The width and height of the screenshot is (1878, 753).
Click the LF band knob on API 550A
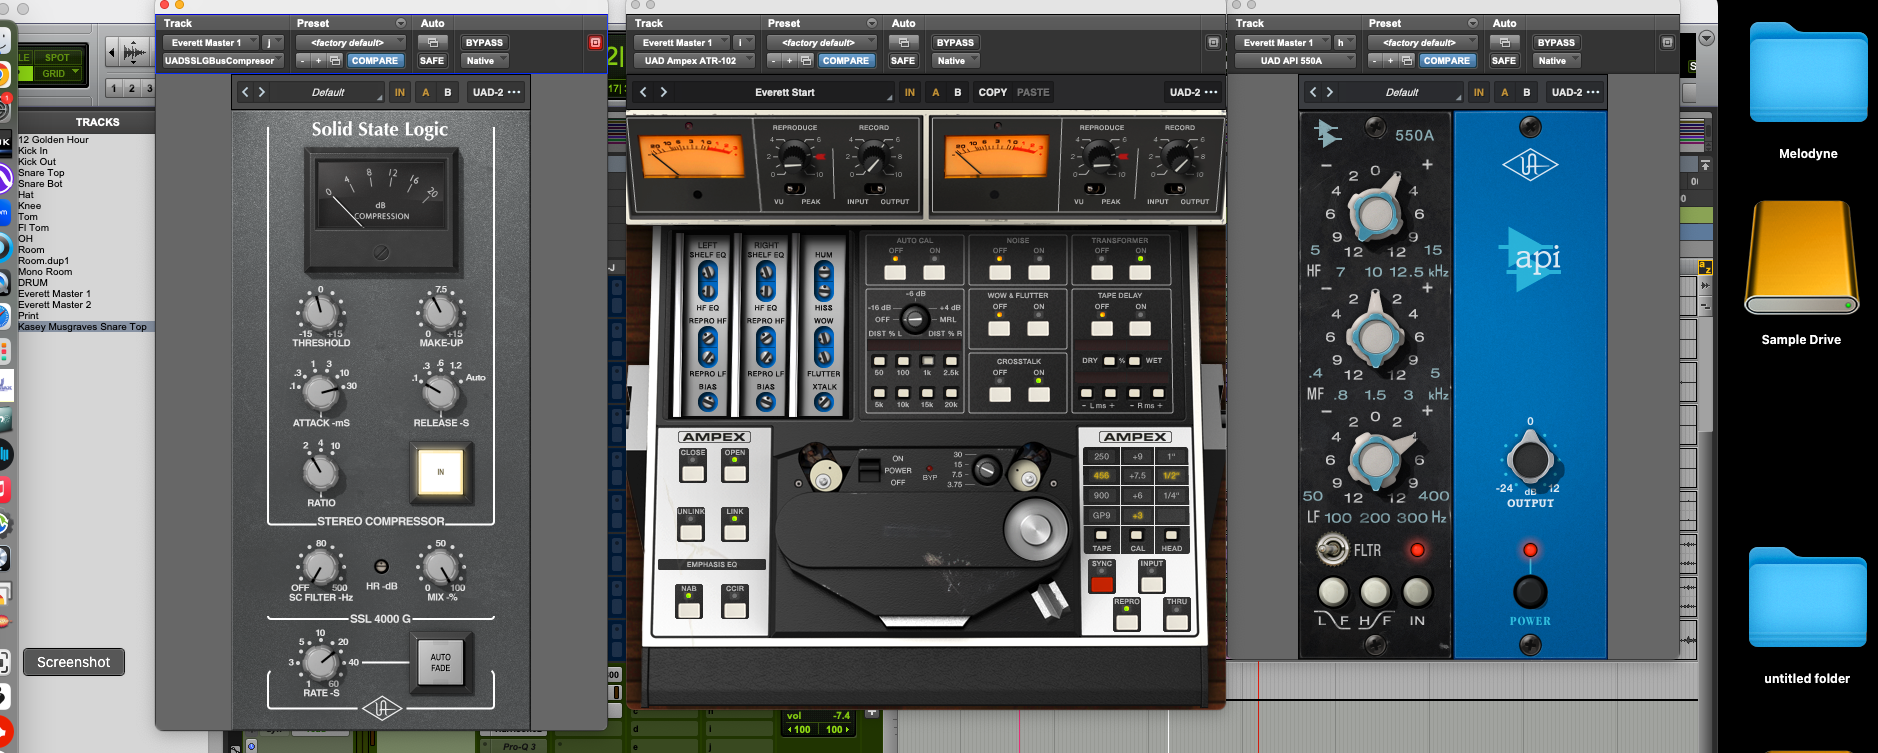click(x=1375, y=461)
